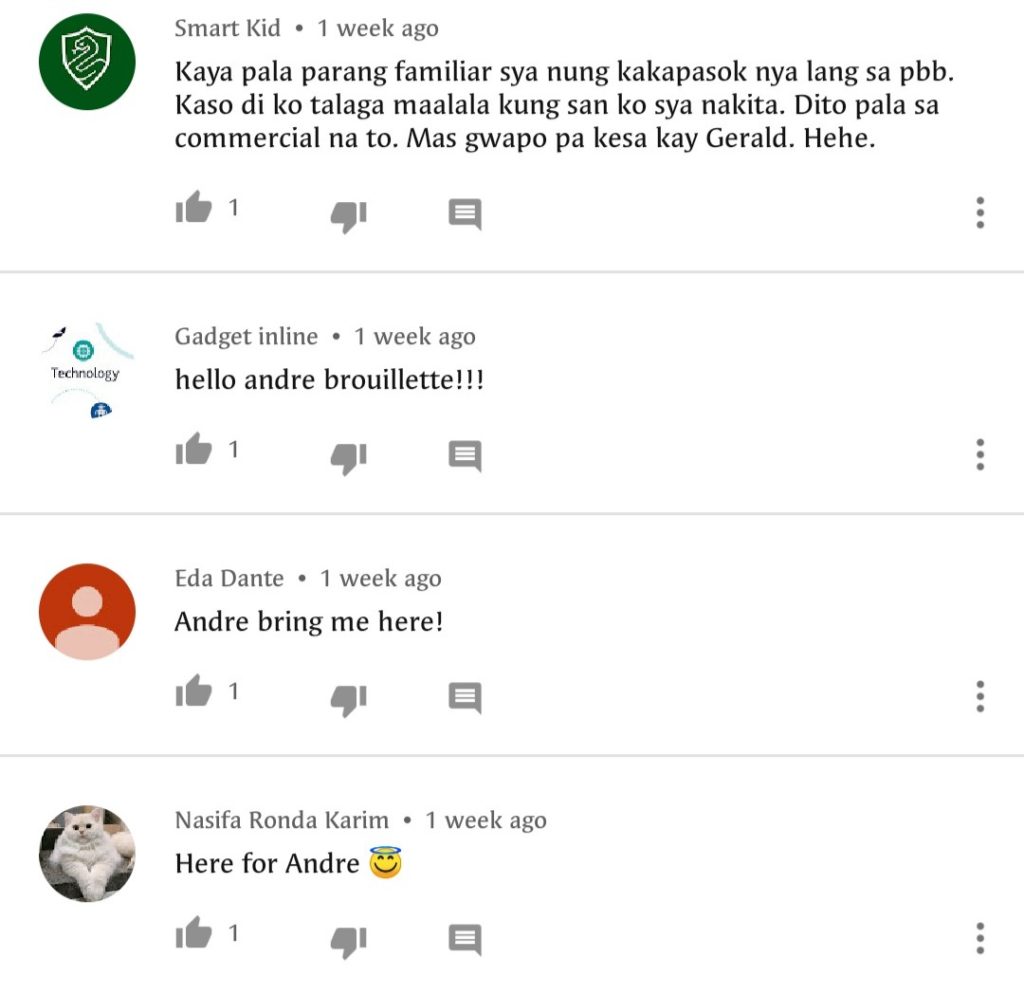Image resolution: width=1024 pixels, height=995 pixels.
Task: Open more options for Nasifa Ronda Karim comment
Action: (980, 938)
